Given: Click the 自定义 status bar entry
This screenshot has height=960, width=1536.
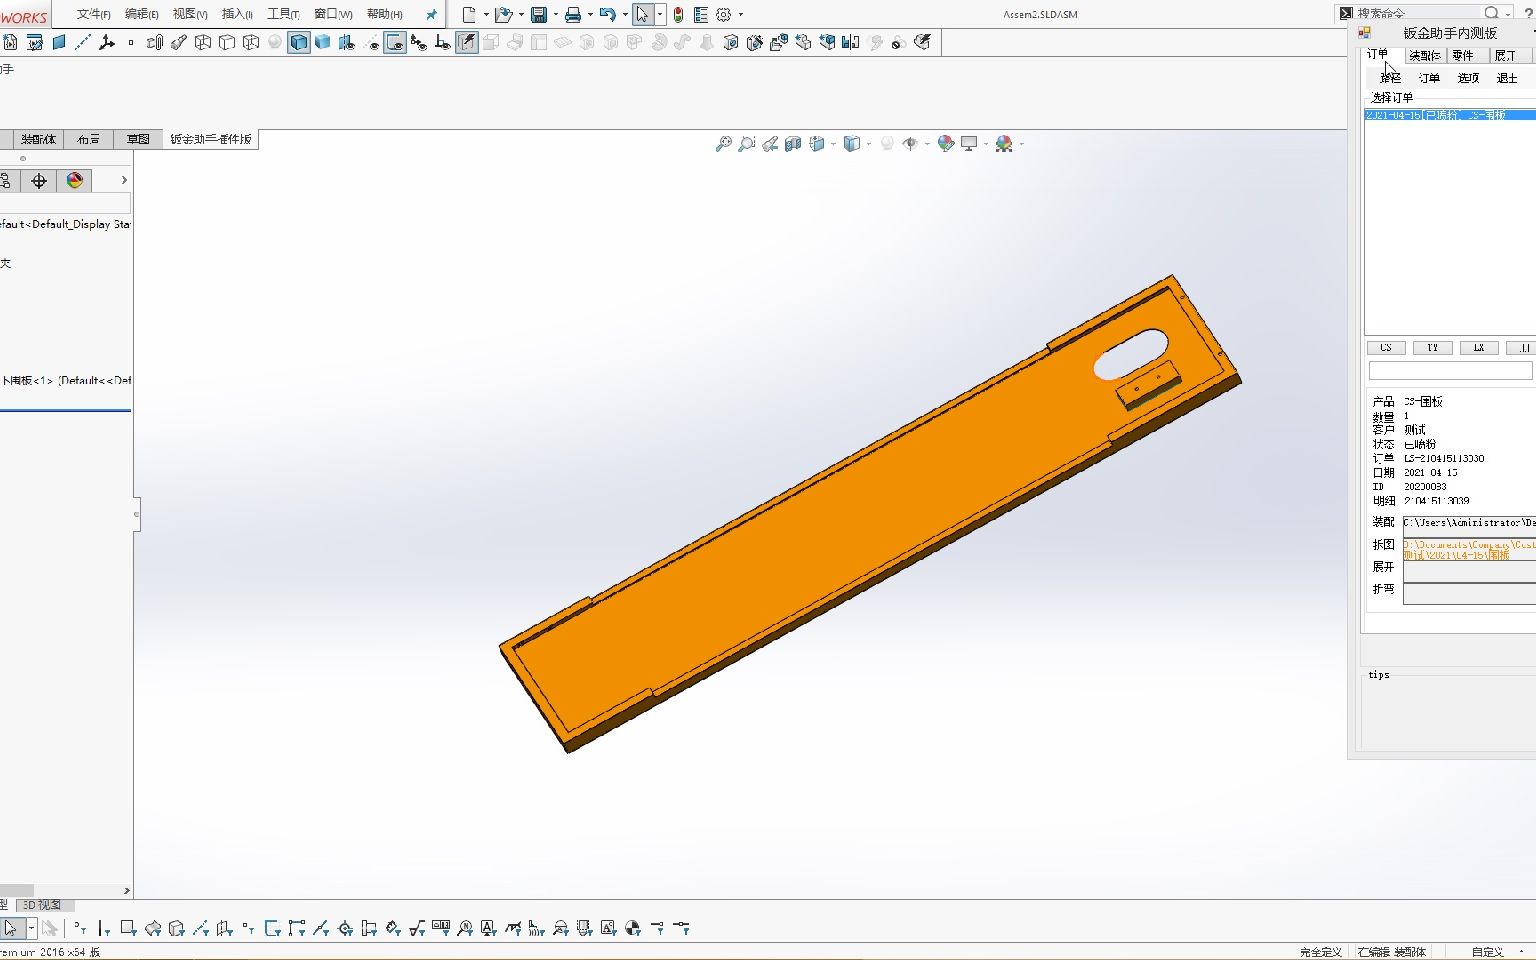Looking at the screenshot, I should [1487, 952].
